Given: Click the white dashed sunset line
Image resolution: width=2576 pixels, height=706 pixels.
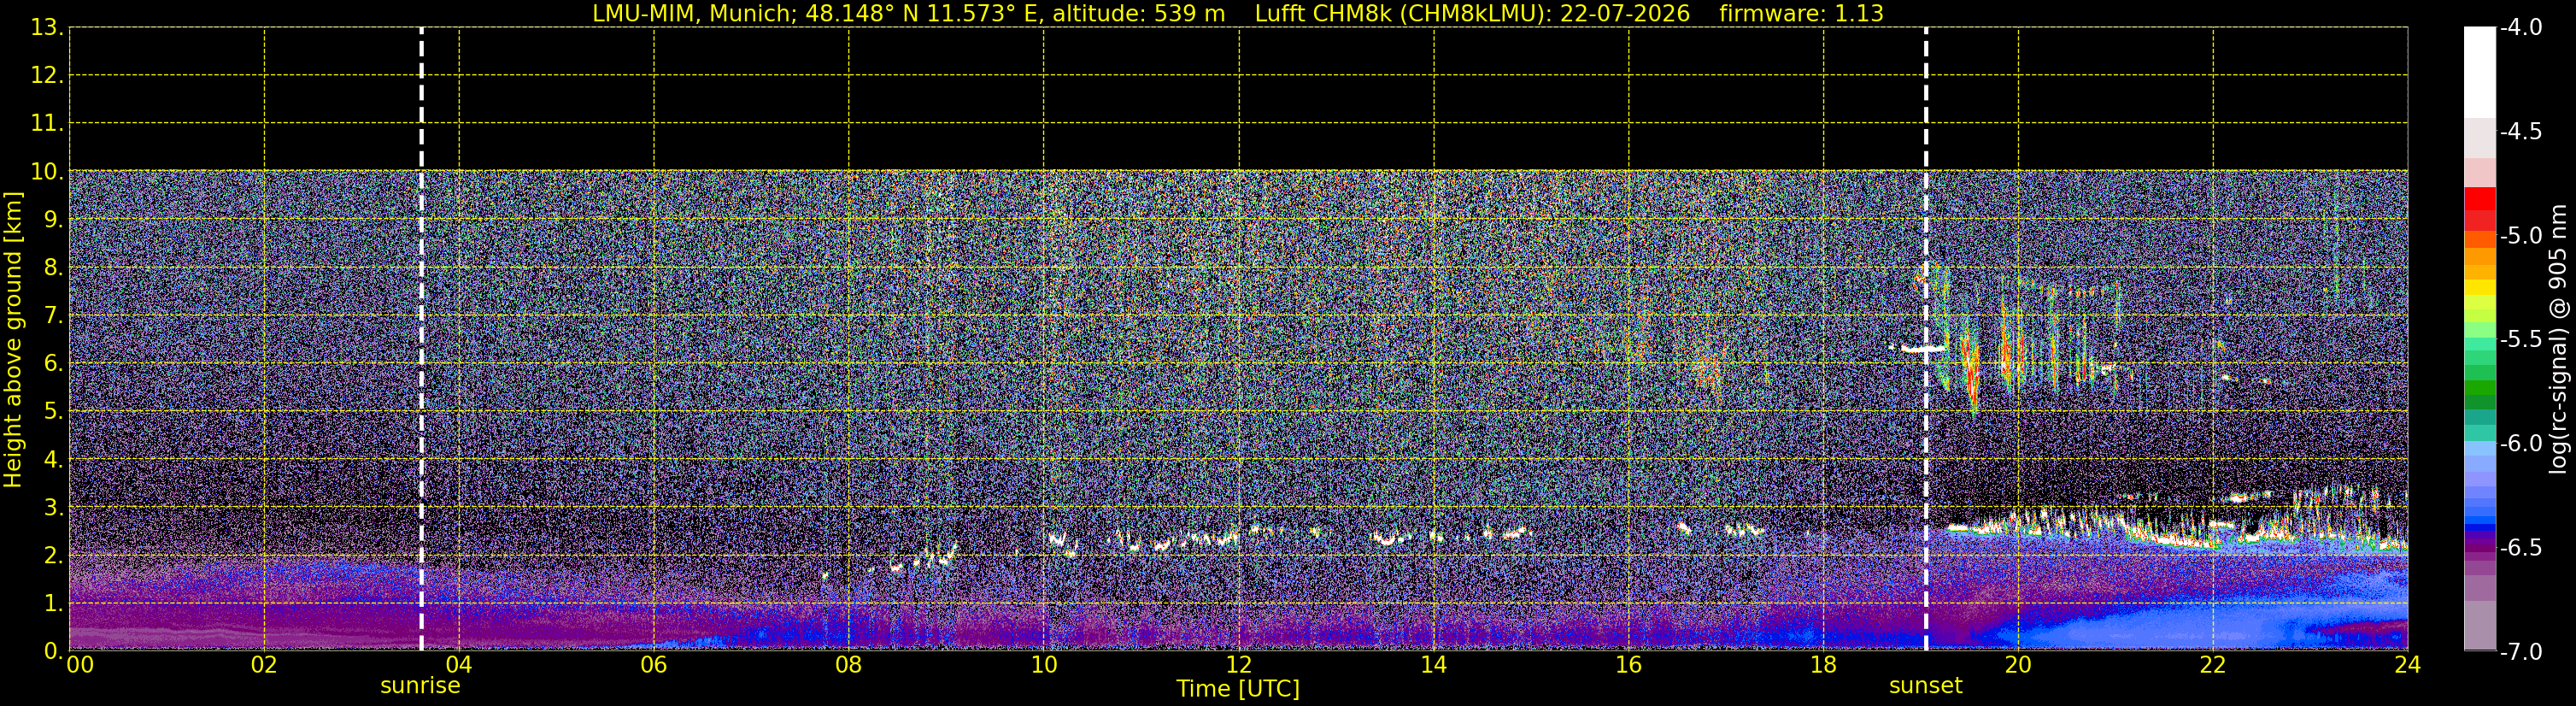Looking at the screenshot, I should coord(1925,339).
